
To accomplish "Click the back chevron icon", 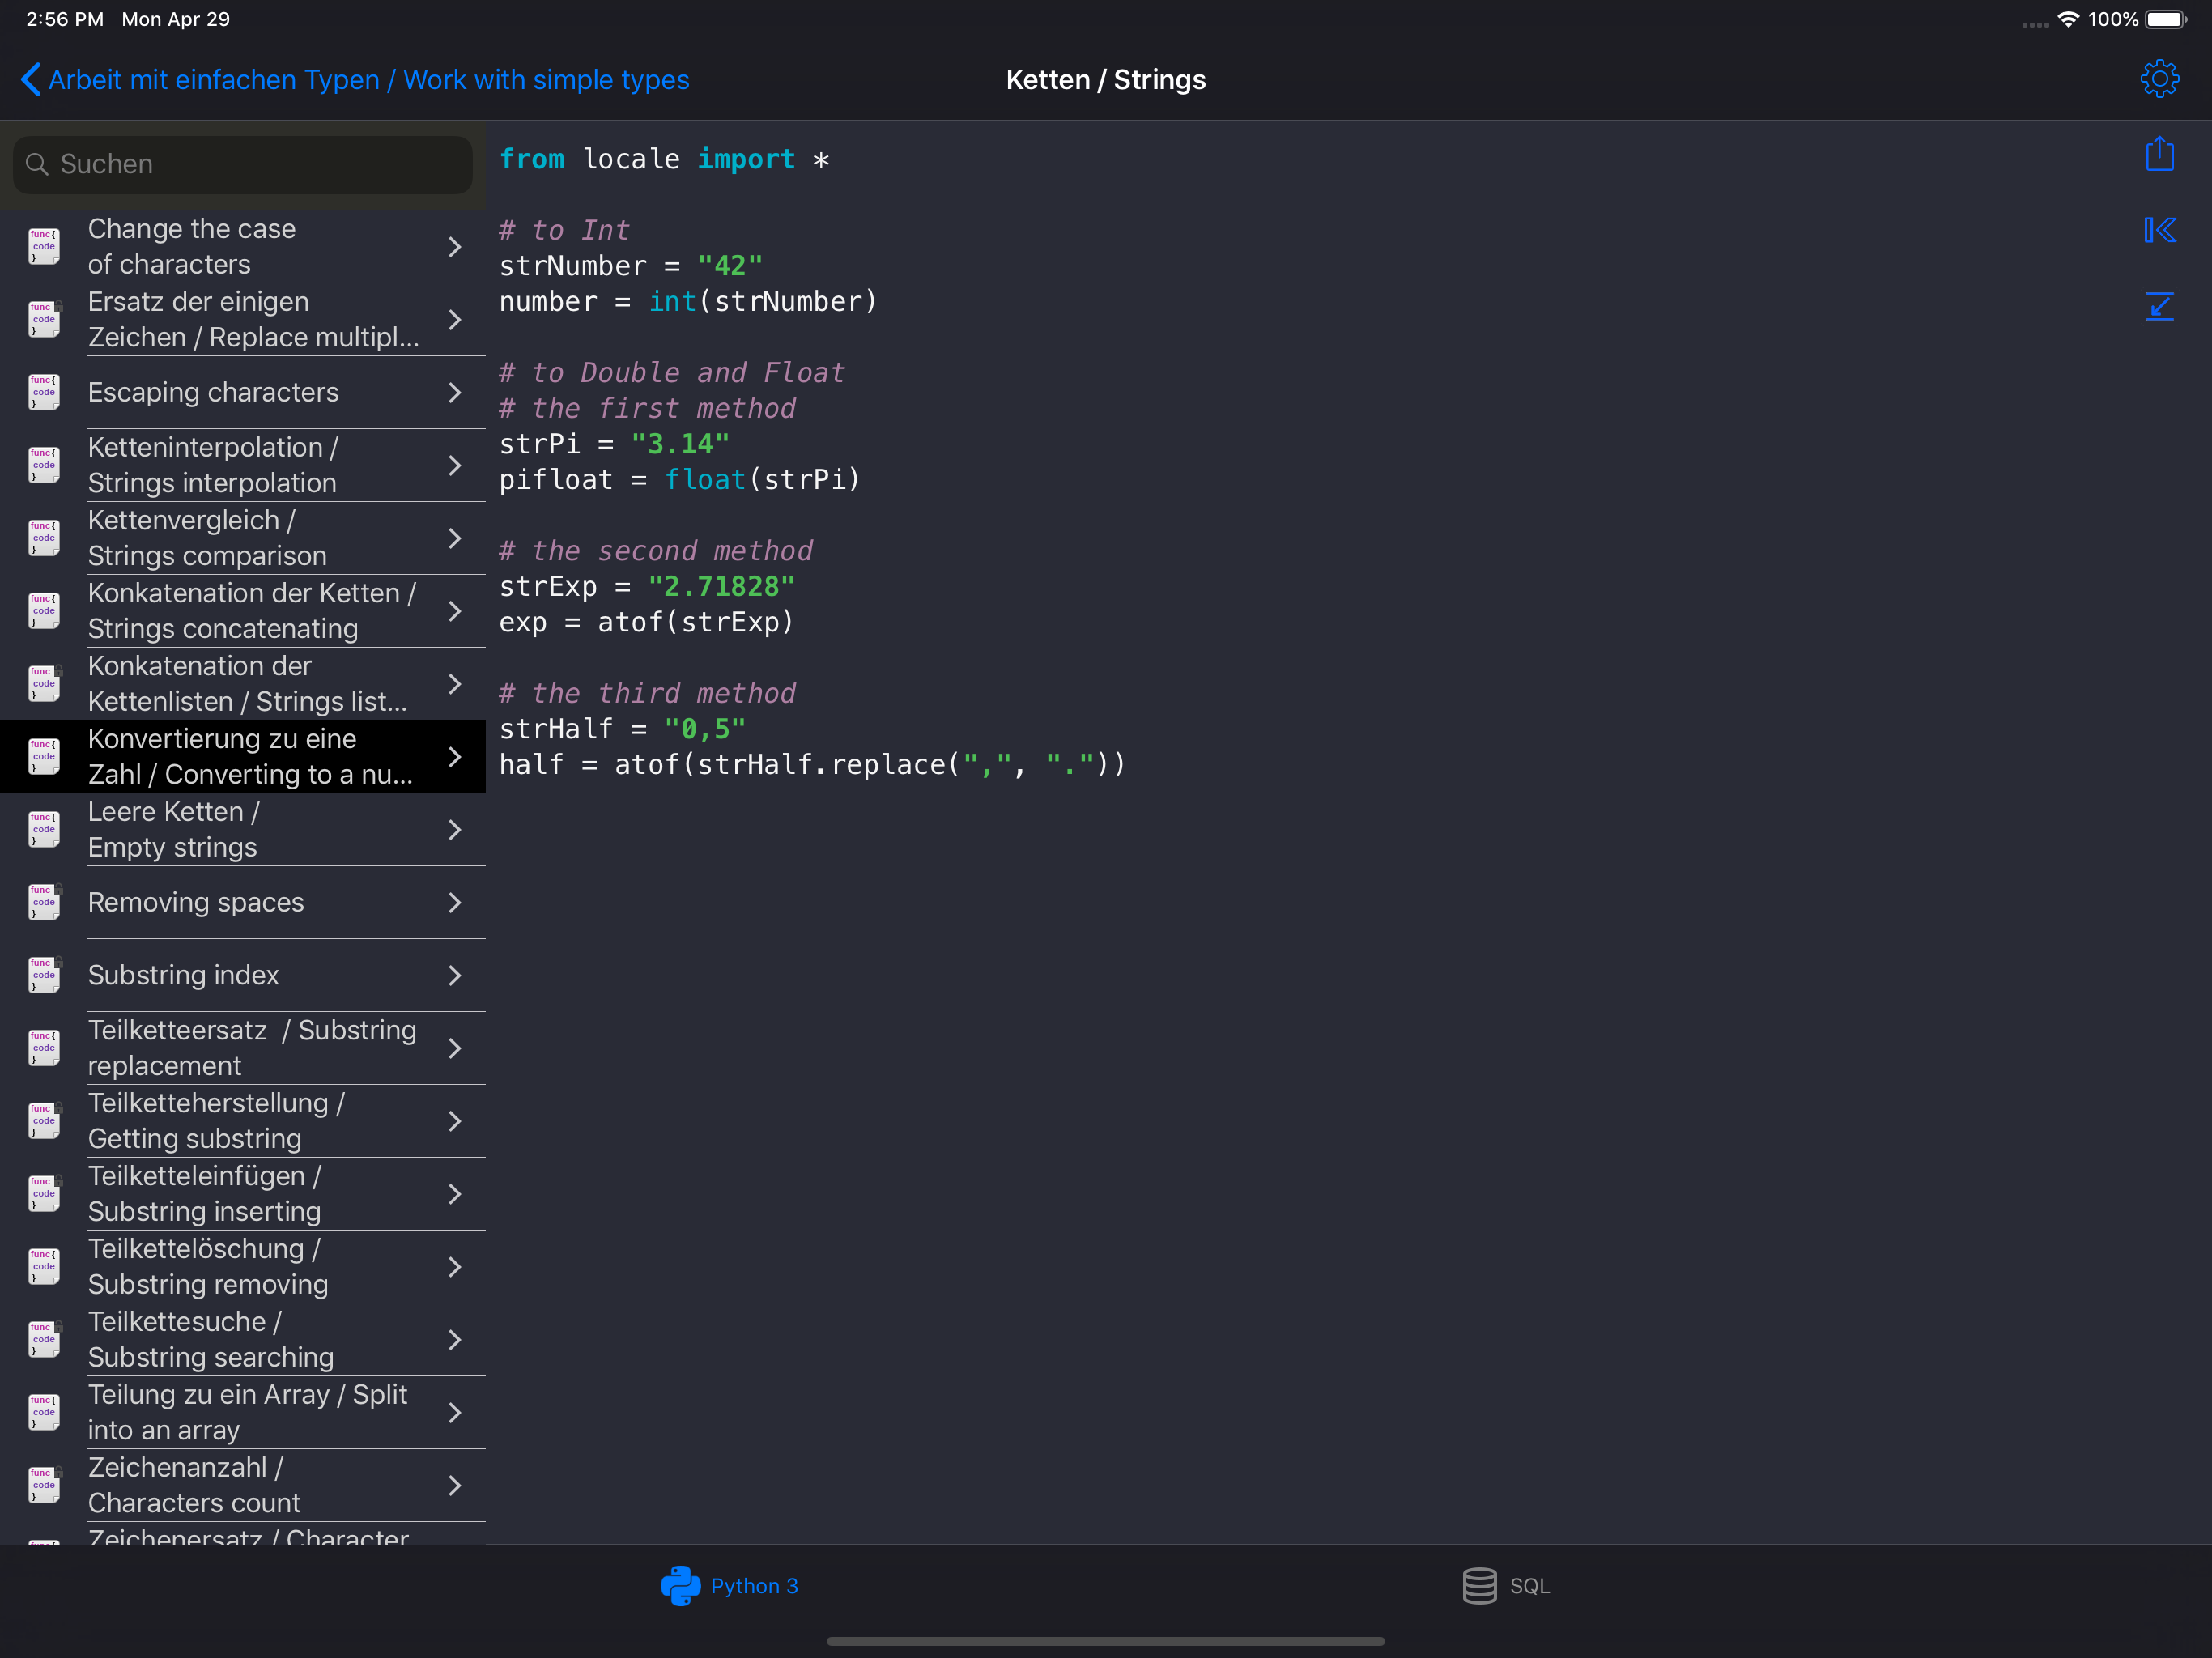I will pyautogui.click(x=30, y=79).
